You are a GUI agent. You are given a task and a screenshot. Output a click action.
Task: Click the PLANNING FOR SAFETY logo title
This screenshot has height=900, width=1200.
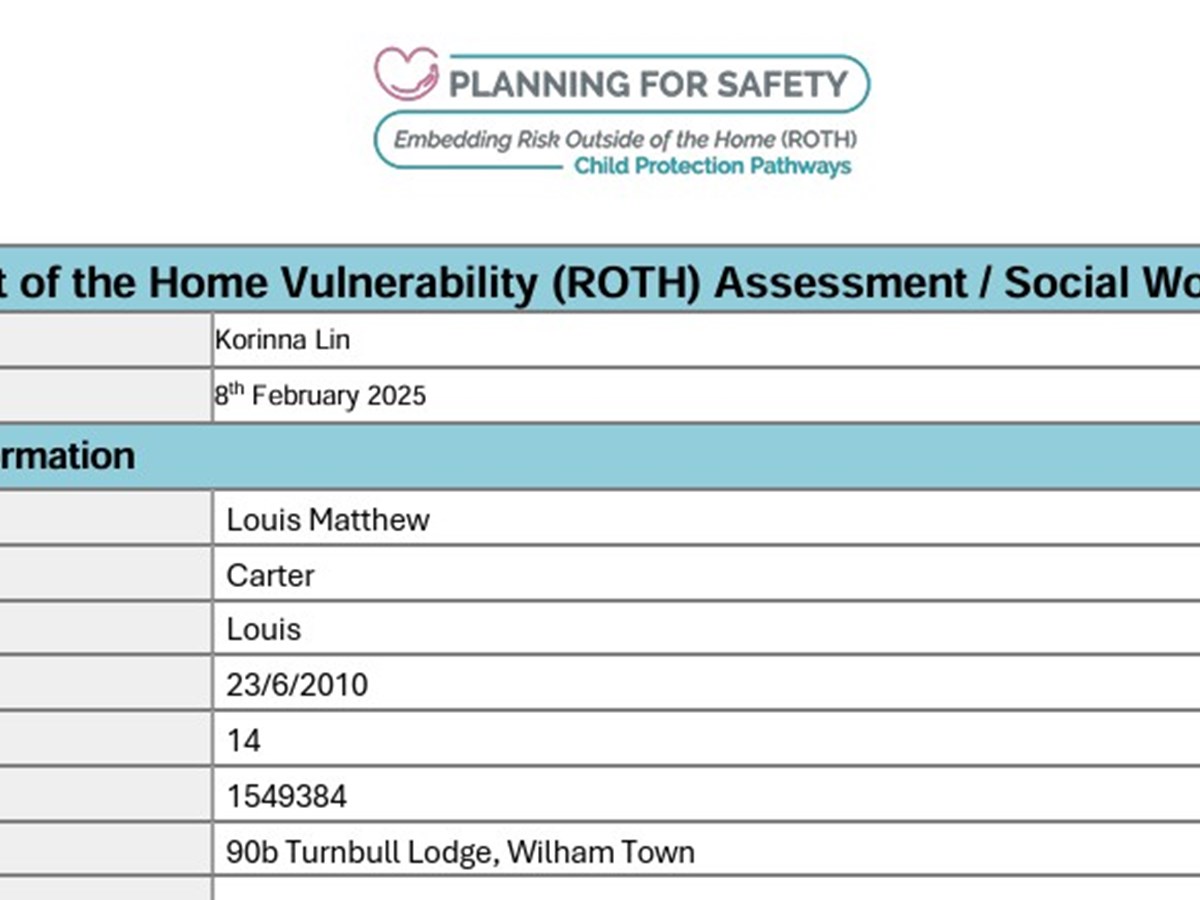[648, 83]
